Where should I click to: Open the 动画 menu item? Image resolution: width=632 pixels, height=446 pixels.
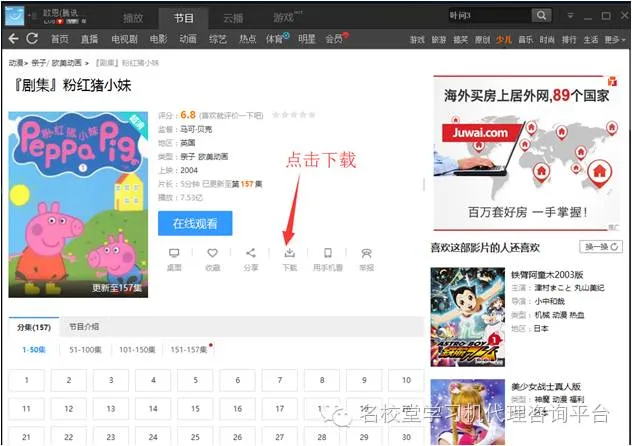click(x=188, y=39)
